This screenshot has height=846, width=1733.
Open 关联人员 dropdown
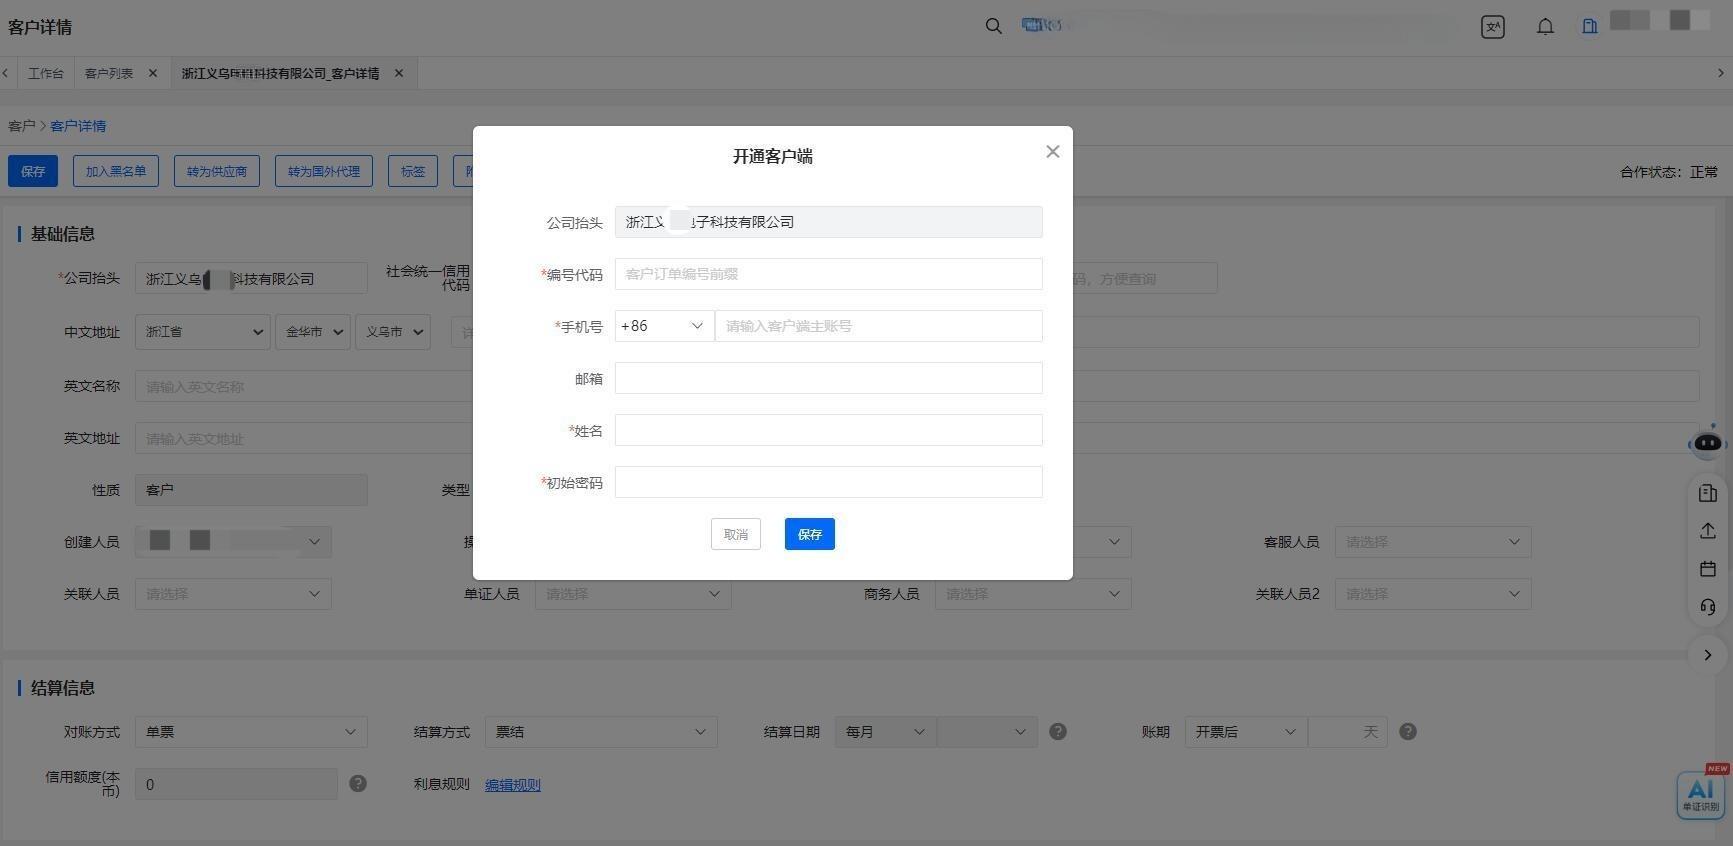233,594
